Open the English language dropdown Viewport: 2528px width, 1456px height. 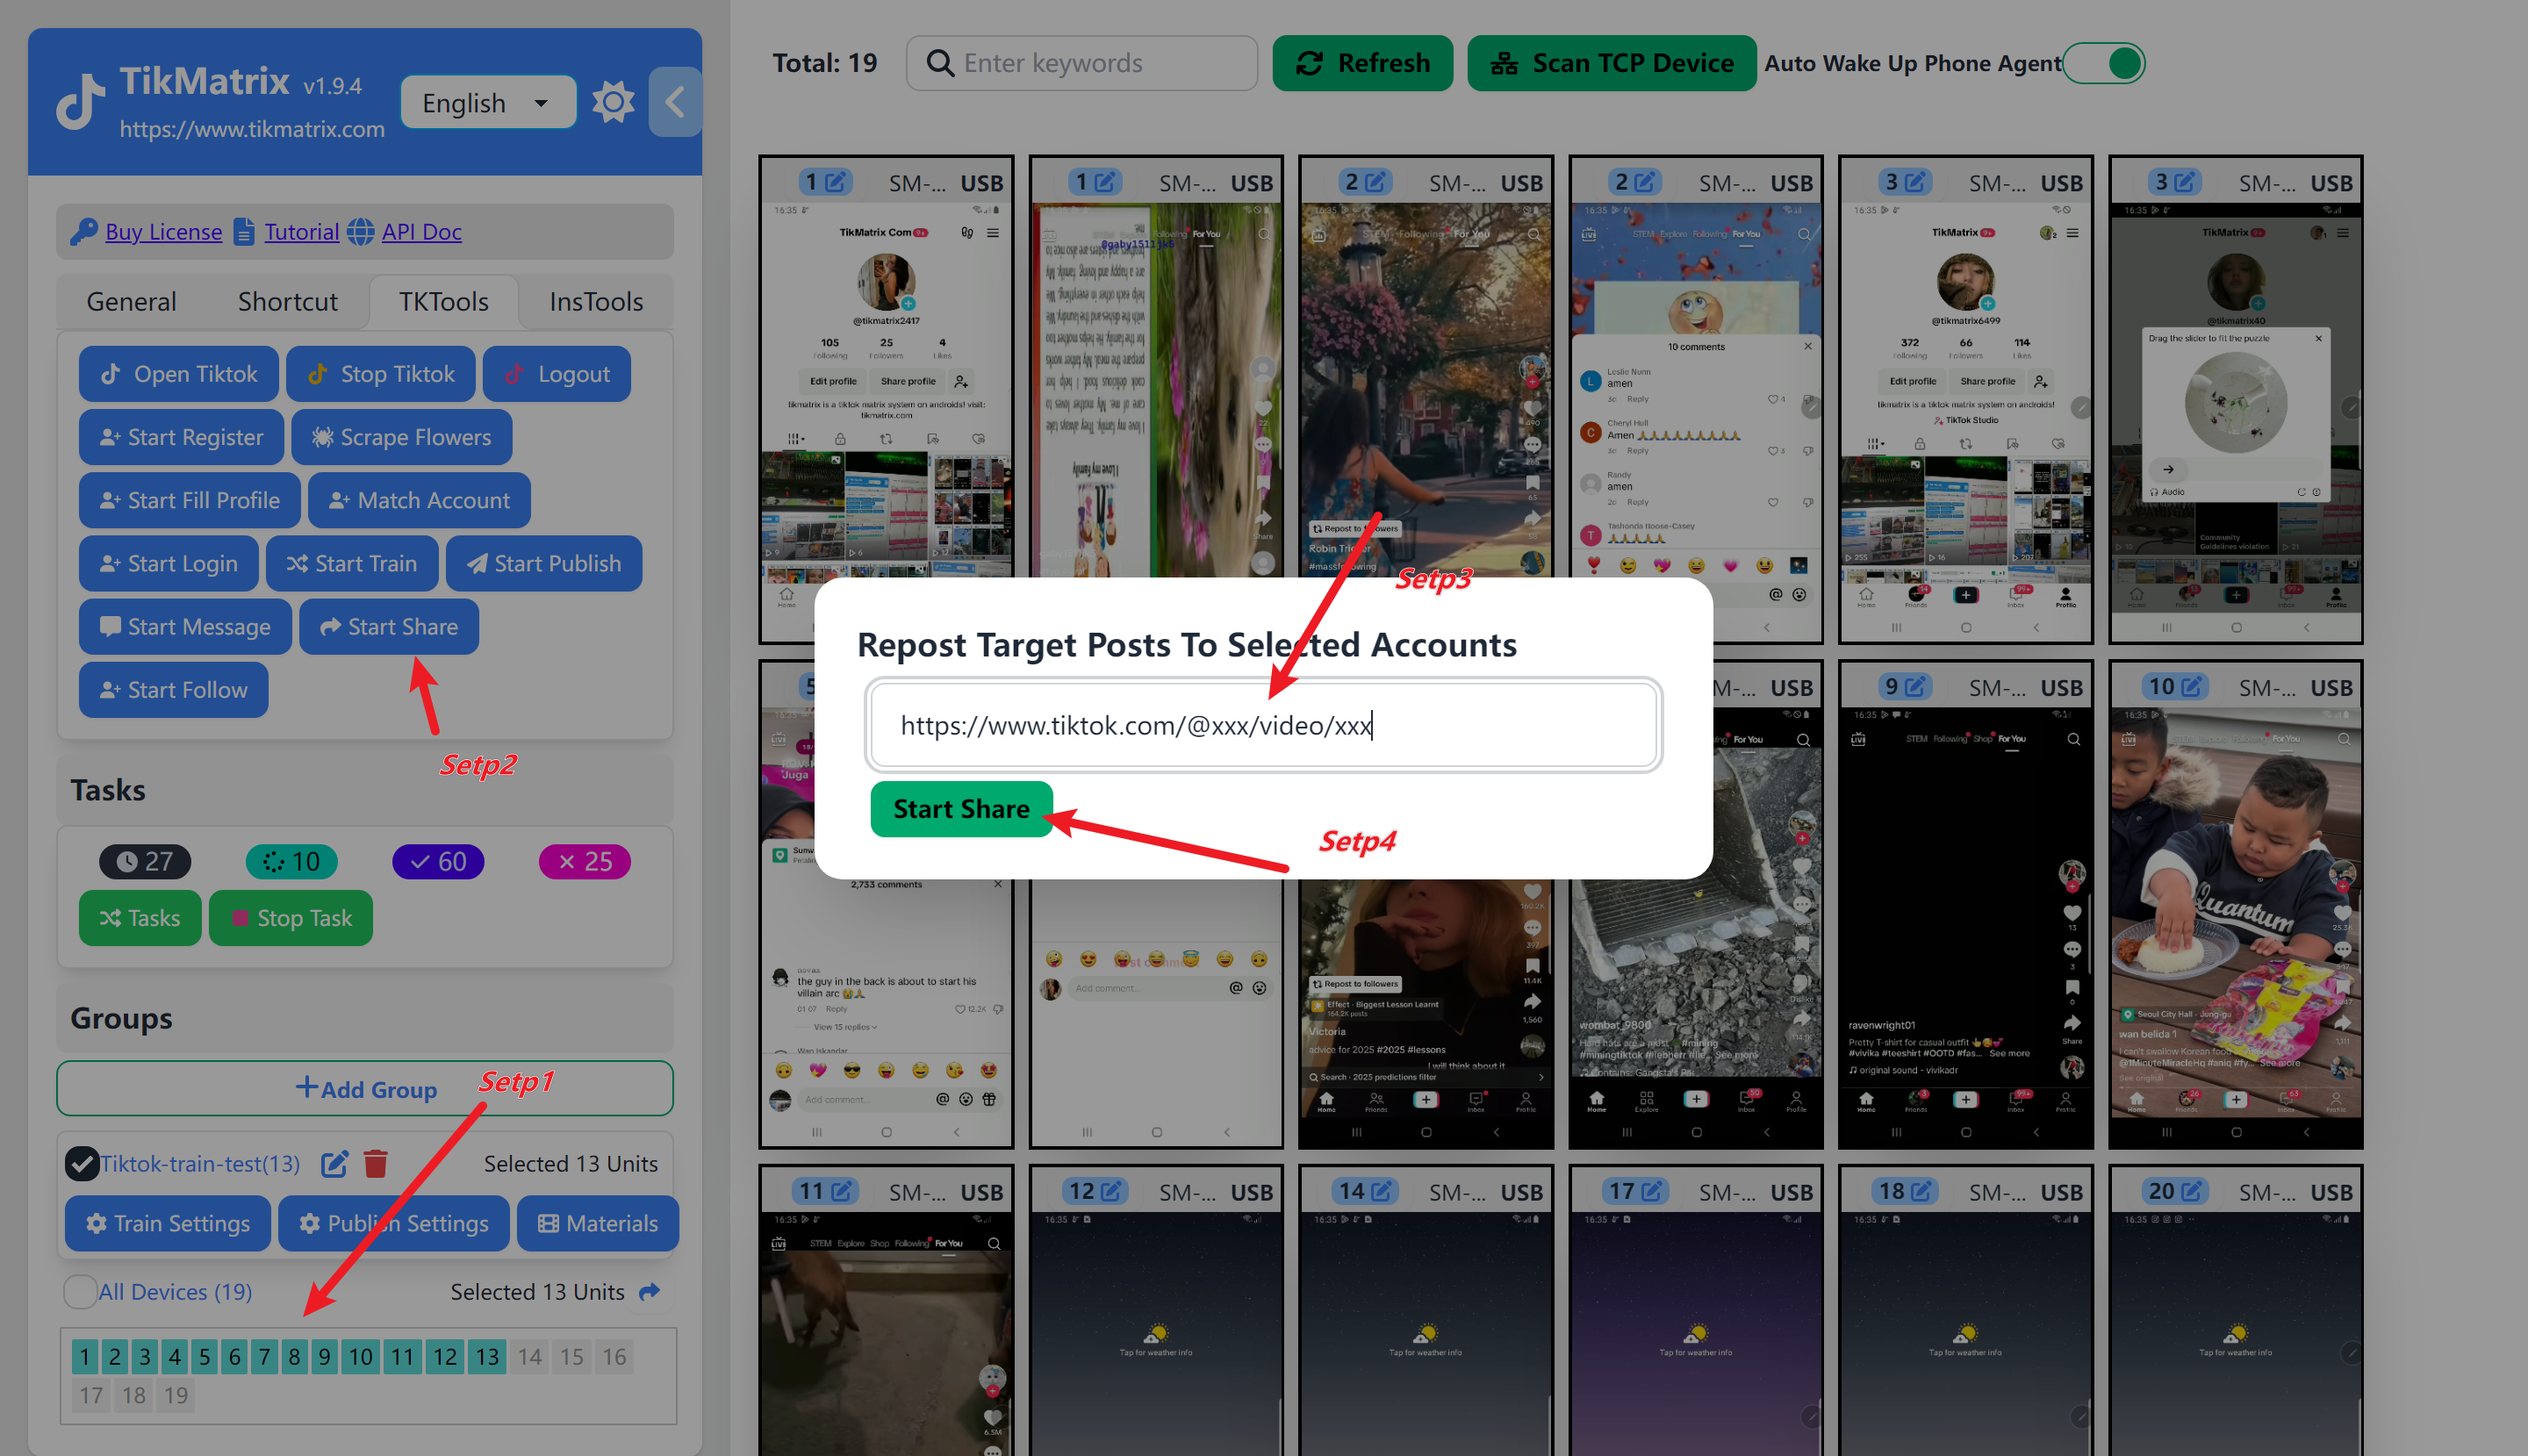[488, 102]
